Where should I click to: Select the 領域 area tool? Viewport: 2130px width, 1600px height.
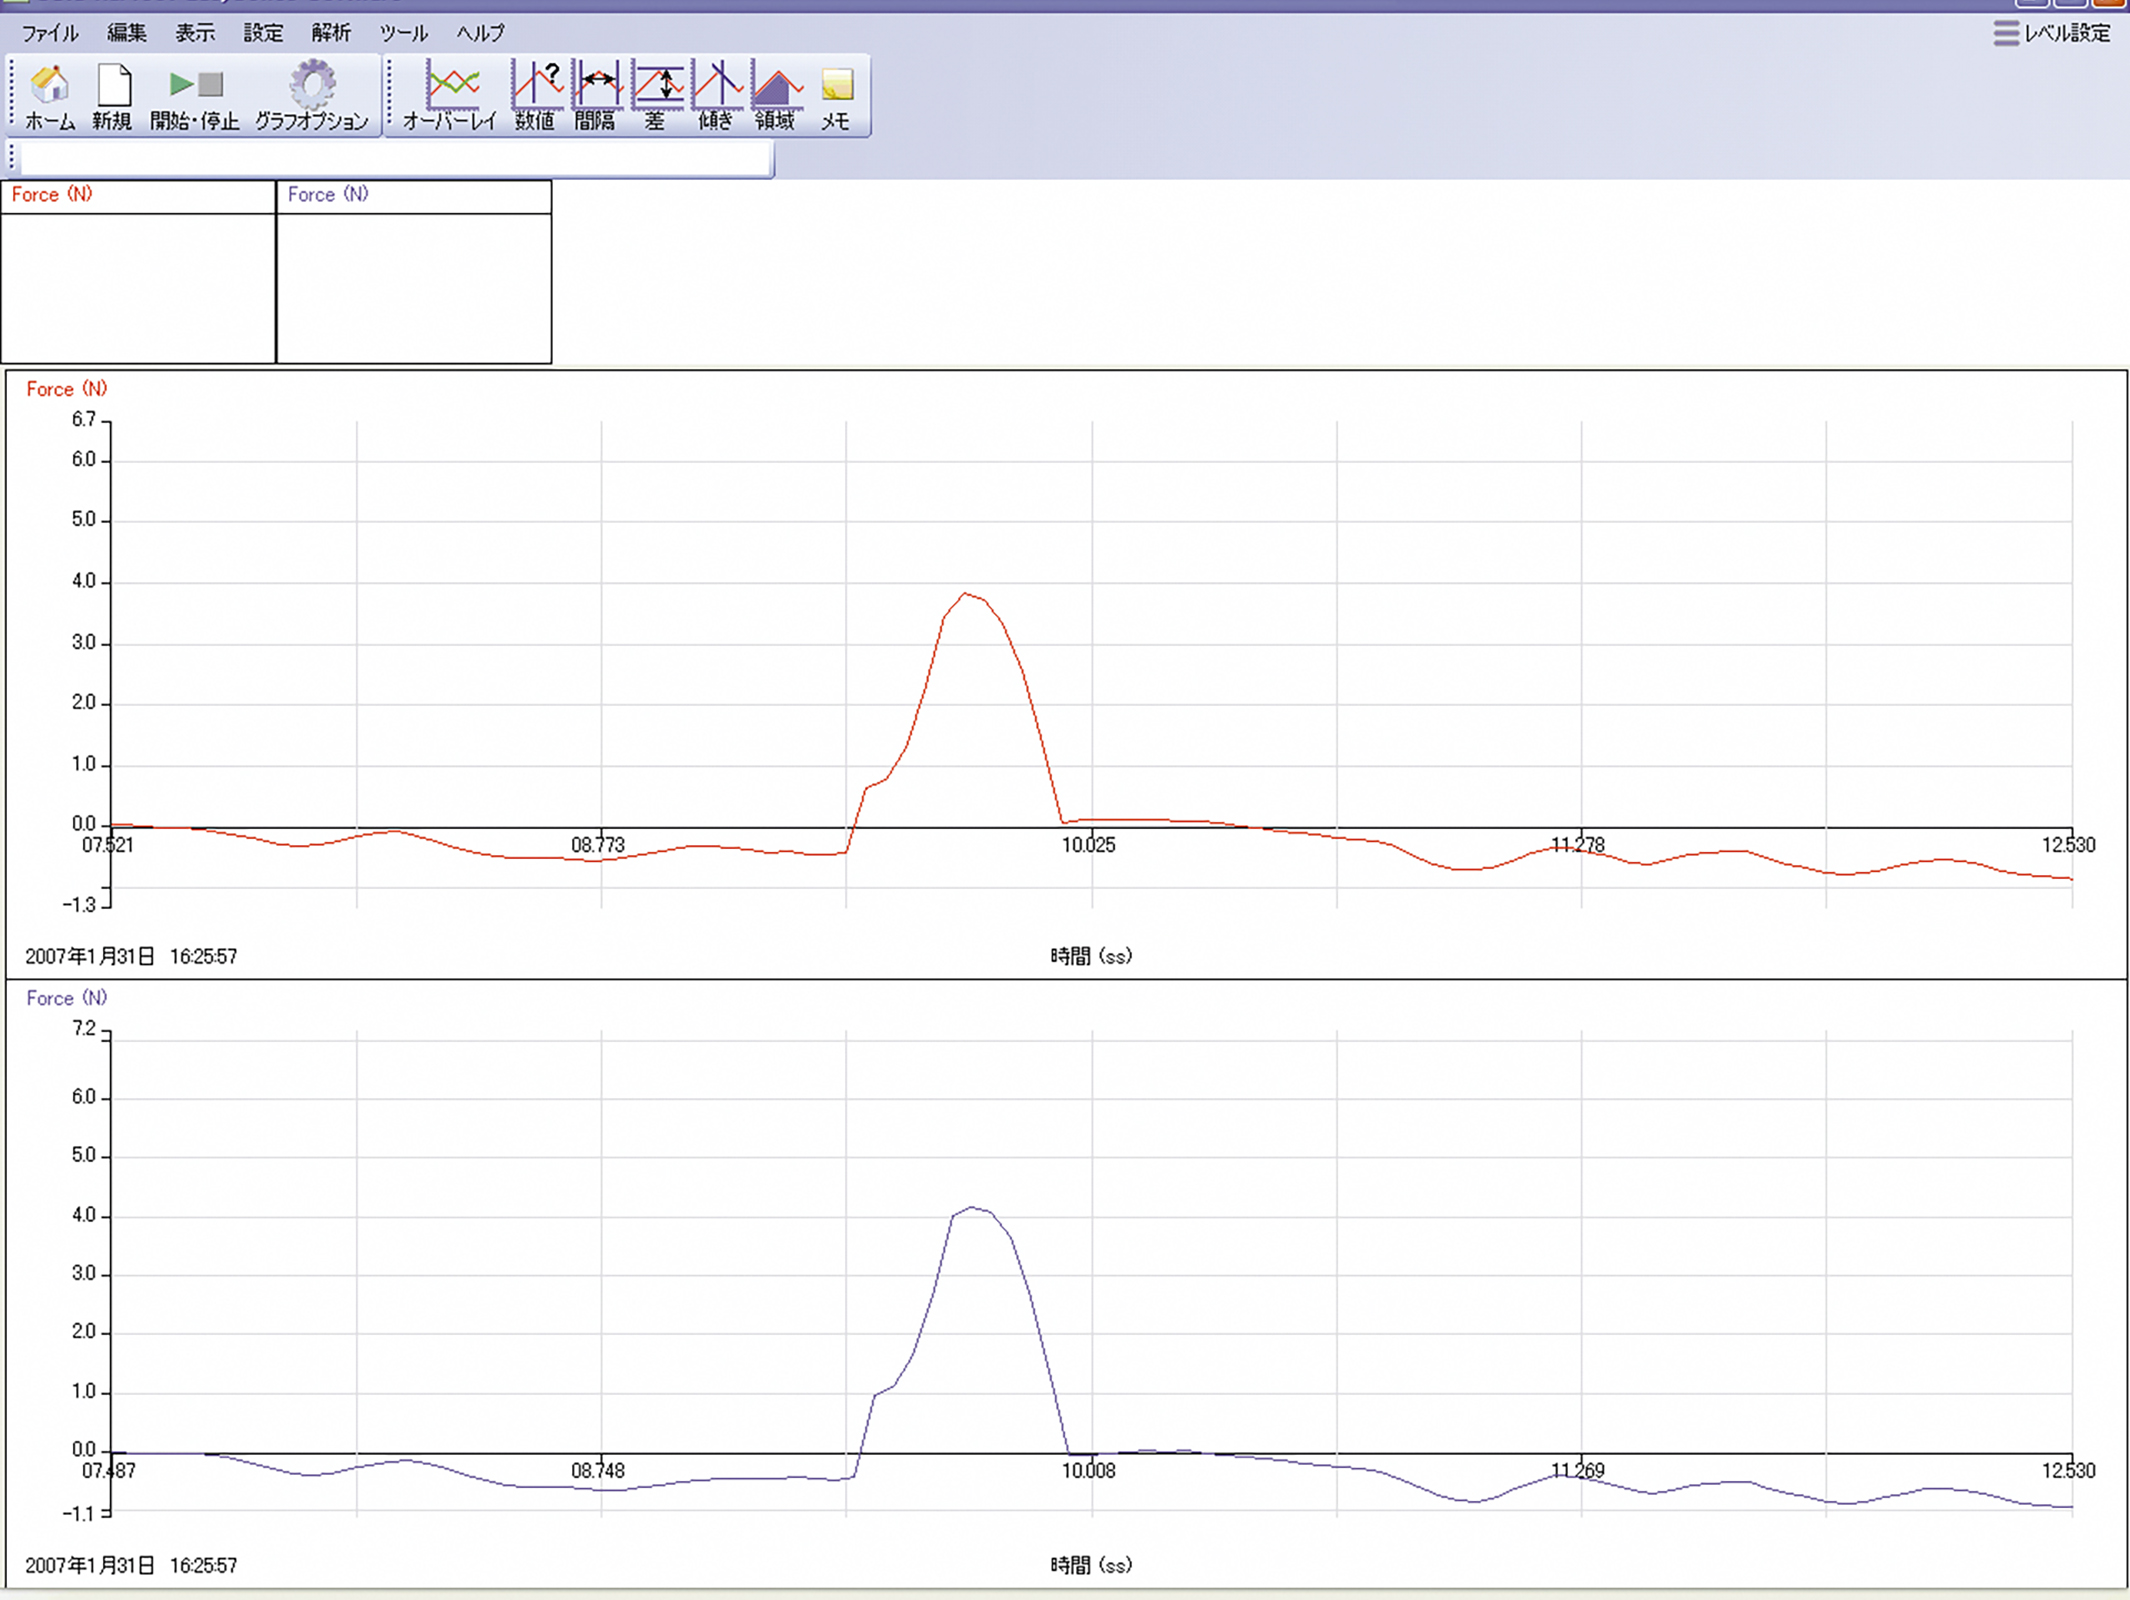point(776,96)
